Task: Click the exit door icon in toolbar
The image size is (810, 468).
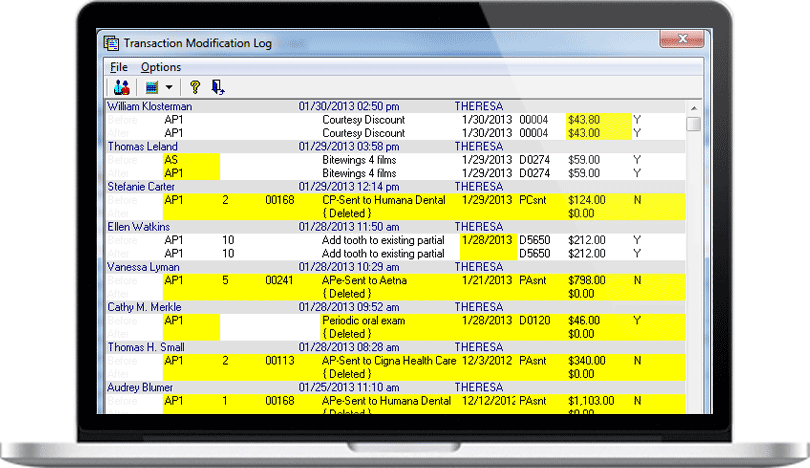Action: click(x=217, y=87)
